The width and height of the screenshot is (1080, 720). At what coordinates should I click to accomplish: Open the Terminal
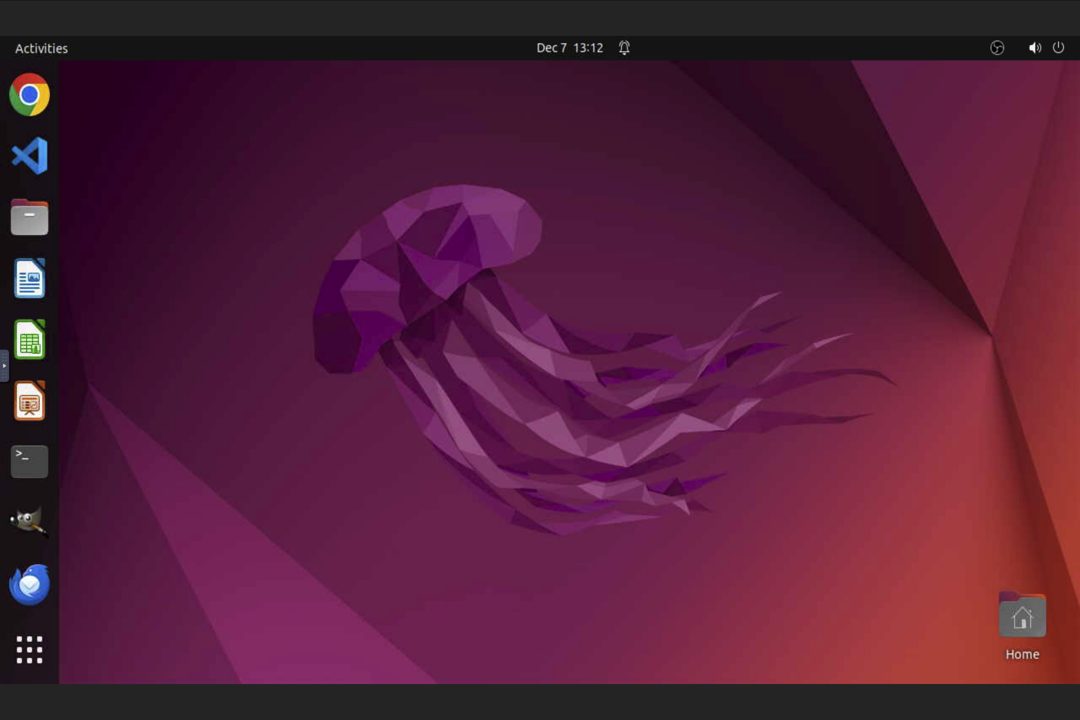(x=29, y=462)
